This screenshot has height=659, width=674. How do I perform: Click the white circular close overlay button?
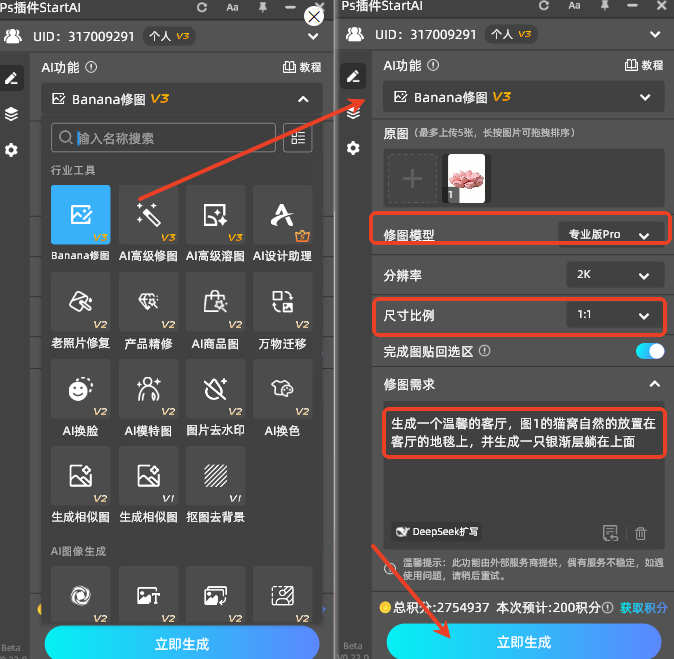tap(314, 17)
